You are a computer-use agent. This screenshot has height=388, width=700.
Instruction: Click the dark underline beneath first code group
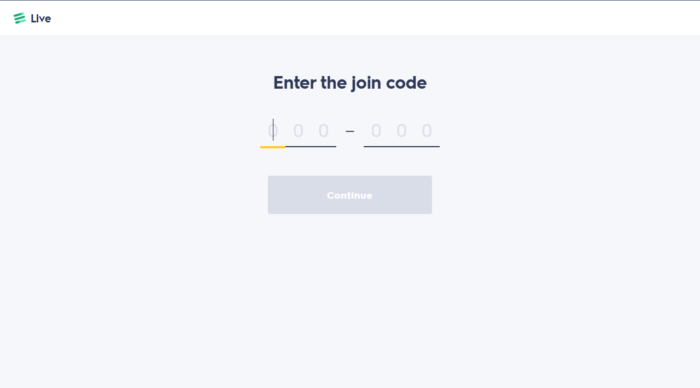(311, 146)
